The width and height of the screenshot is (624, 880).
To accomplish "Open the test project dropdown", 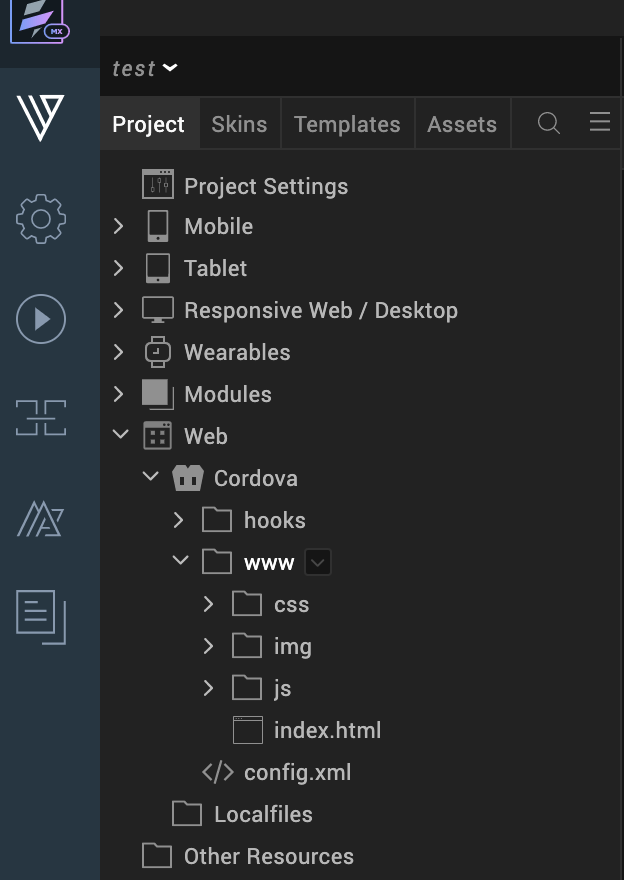I will tap(143, 68).
